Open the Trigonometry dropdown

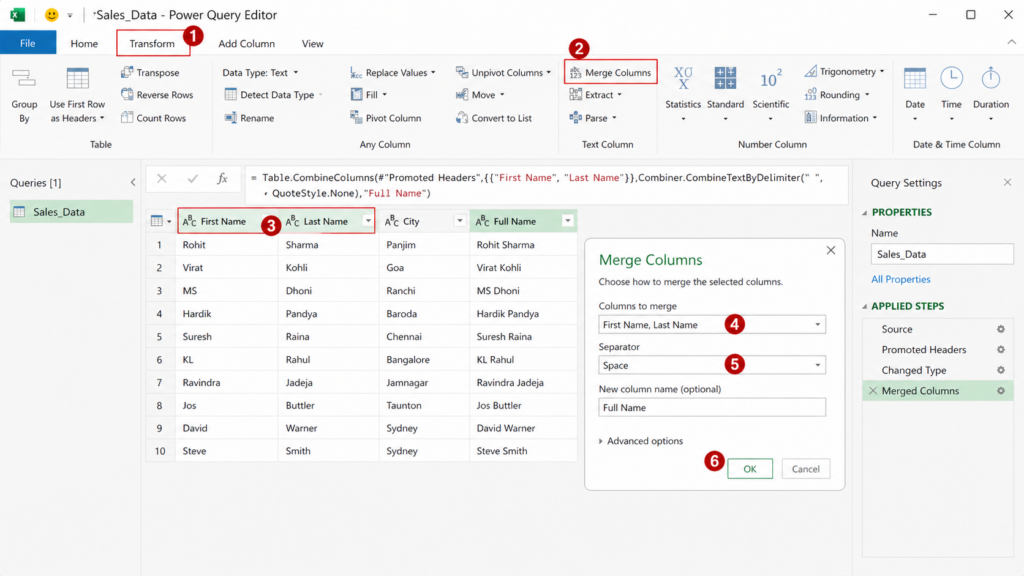pos(845,71)
